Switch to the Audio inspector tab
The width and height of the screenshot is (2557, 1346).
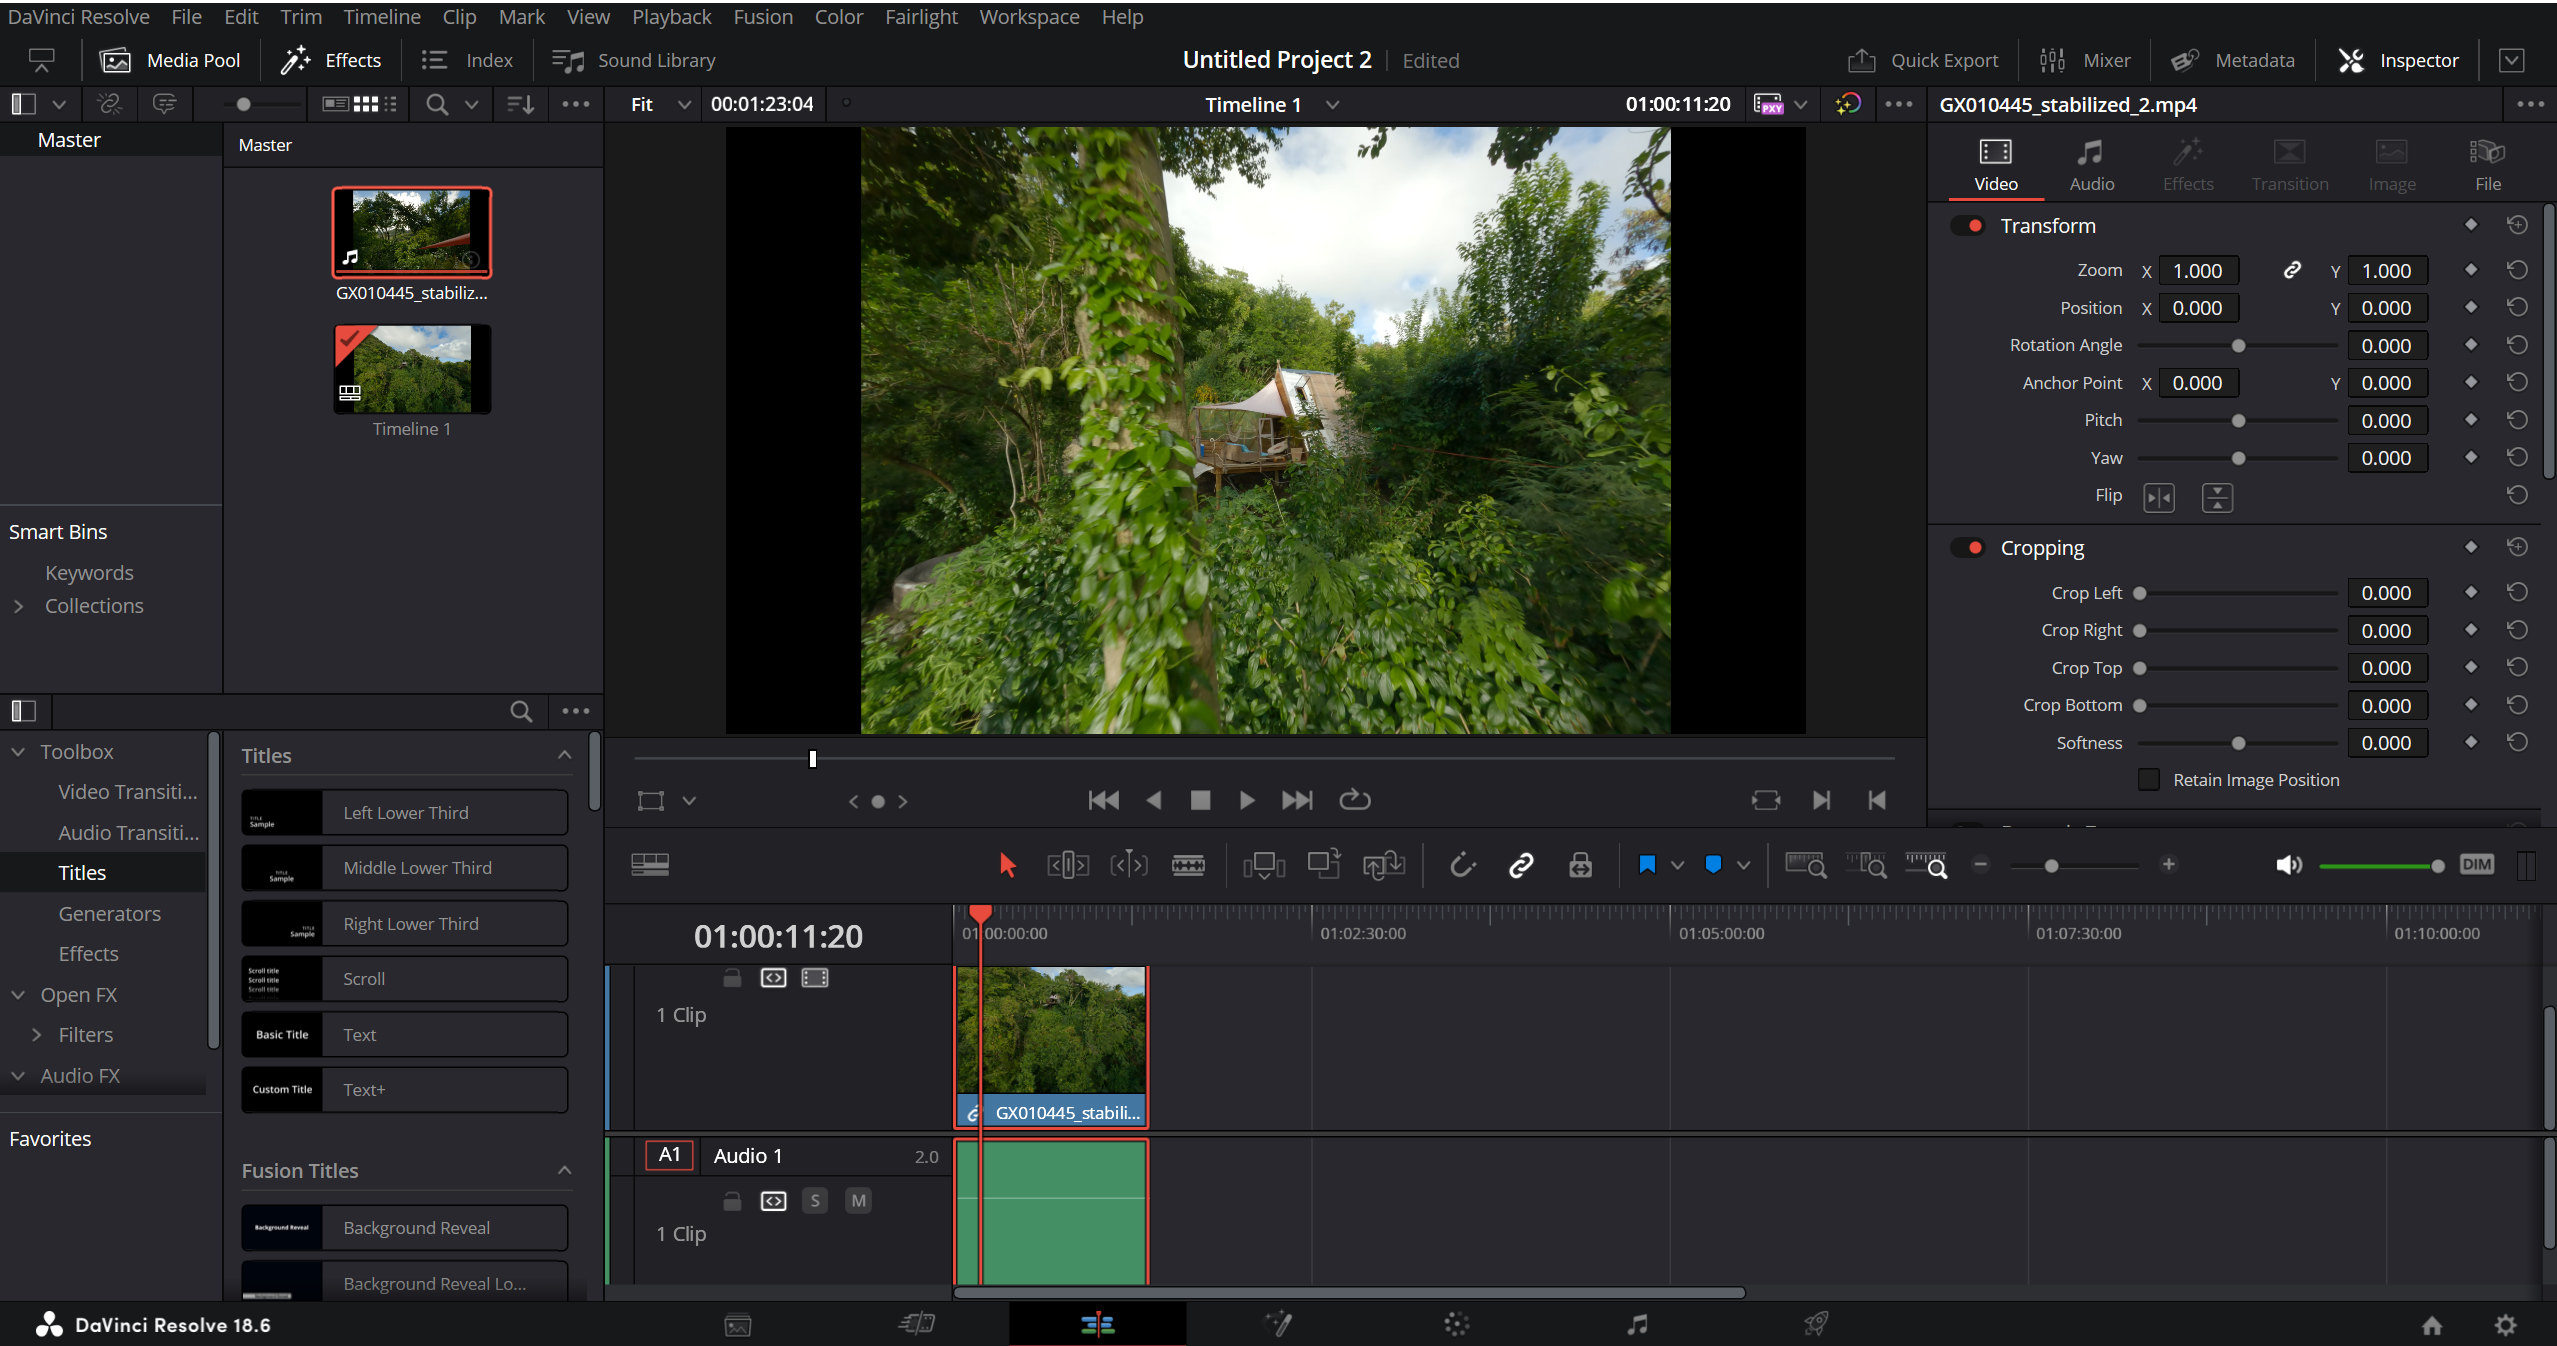coord(2091,165)
